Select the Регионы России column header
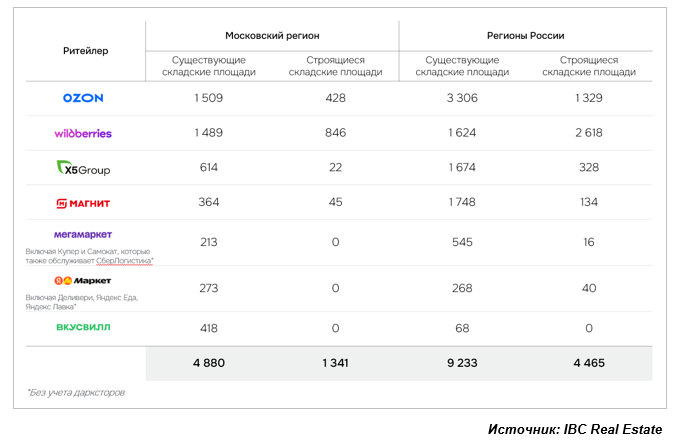This screenshot has height=440, width=680. (525, 35)
